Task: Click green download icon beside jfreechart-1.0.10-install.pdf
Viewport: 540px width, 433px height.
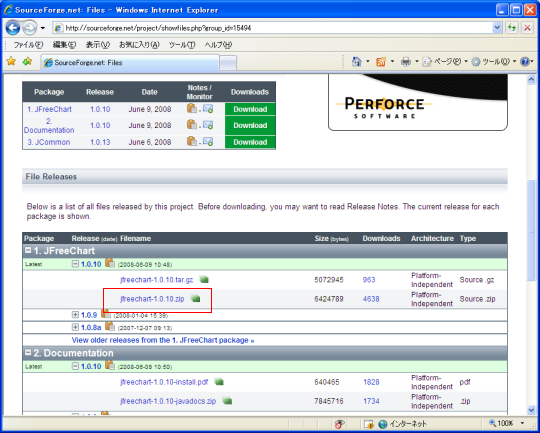Action: (219, 382)
